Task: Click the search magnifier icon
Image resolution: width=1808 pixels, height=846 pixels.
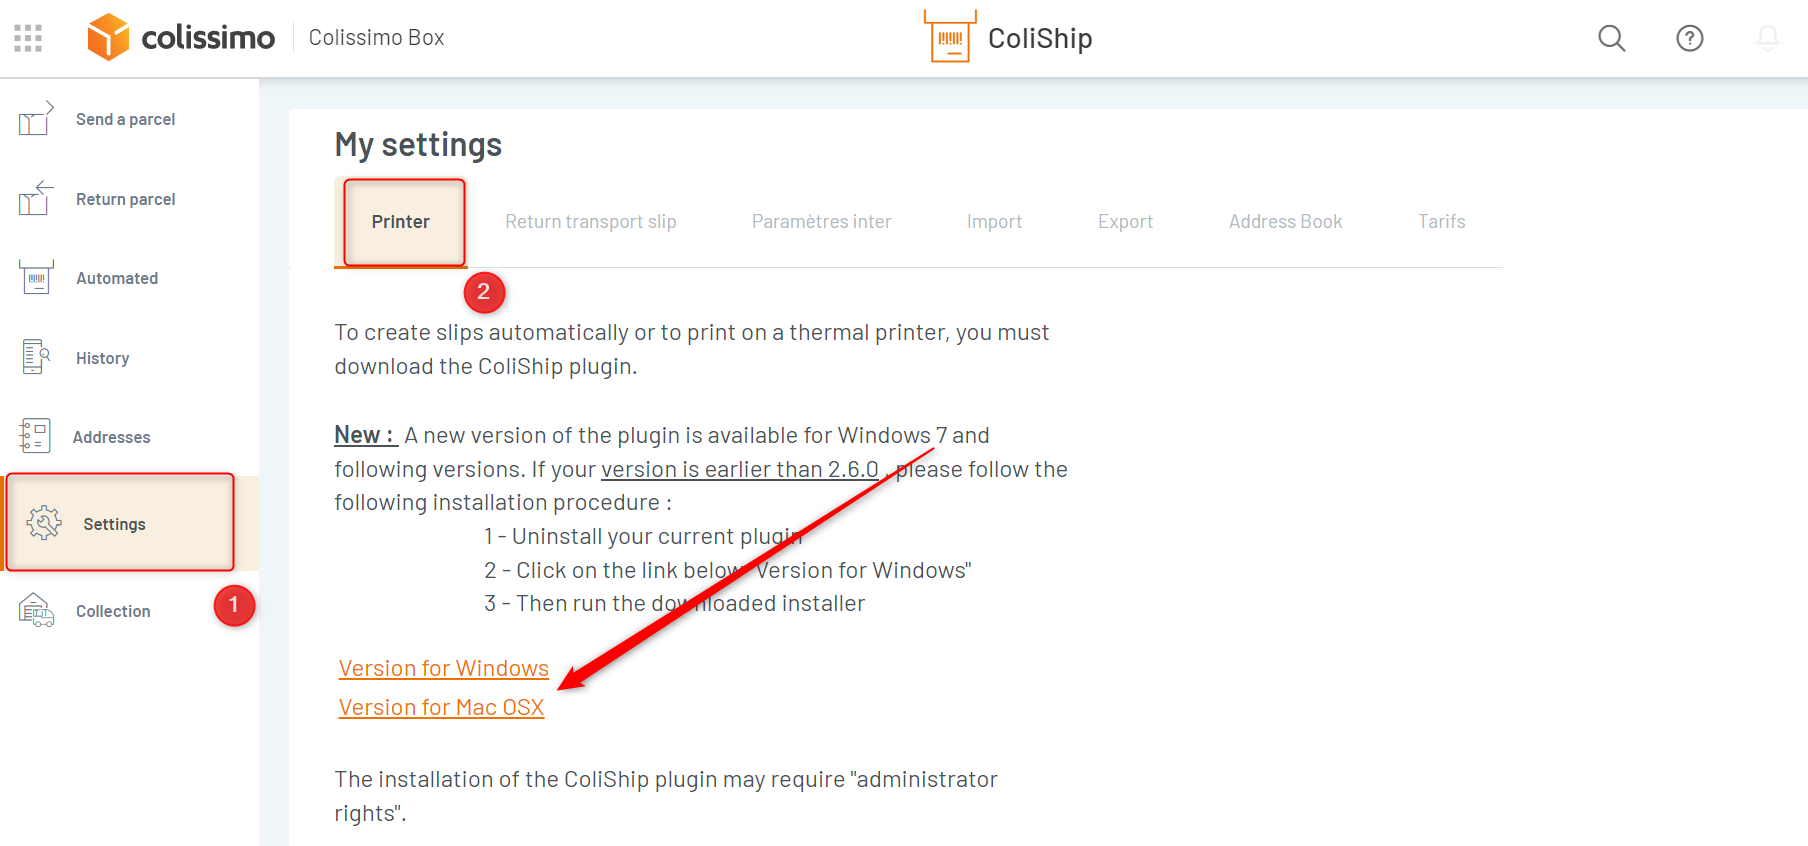Action: click(x=1611, y=38)
